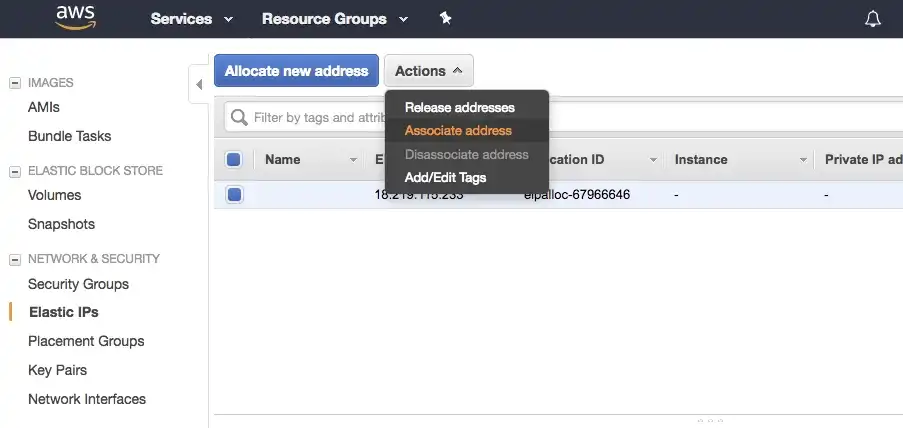Screen dimensions: 903x428
Task: Choose Release addresses menu option
Action: (459, 108)
